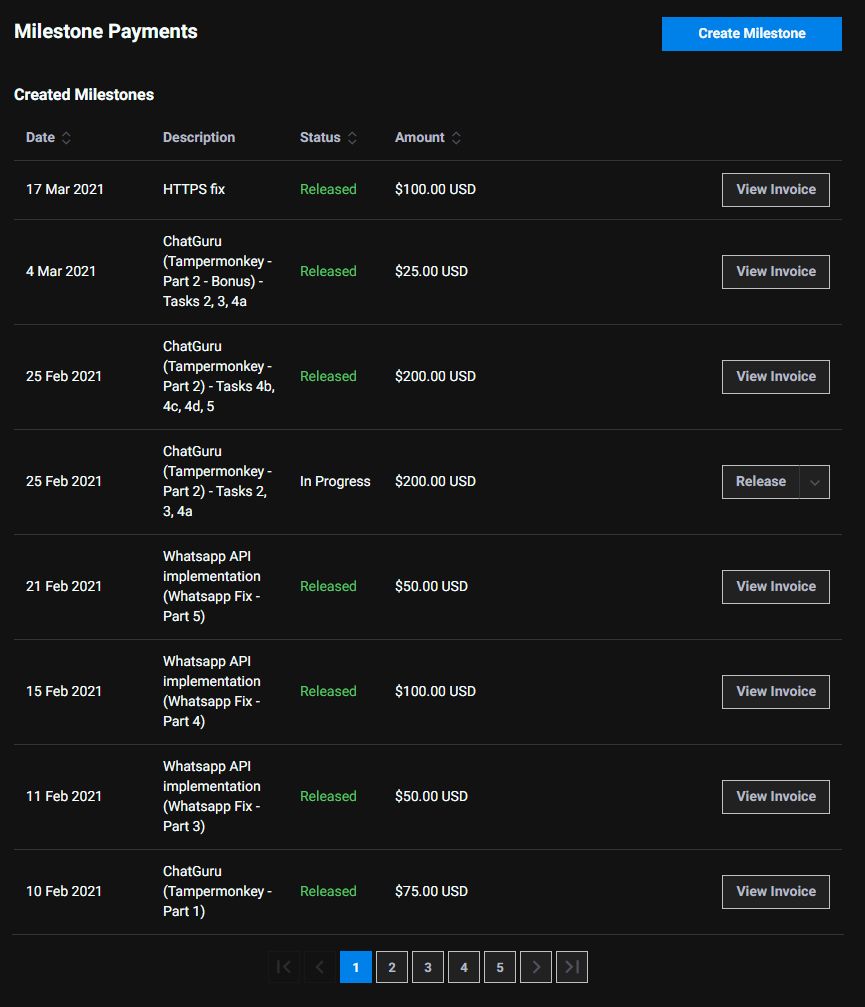
Task: Sort milestones by Status column arrows
Action: pos(352,138)
